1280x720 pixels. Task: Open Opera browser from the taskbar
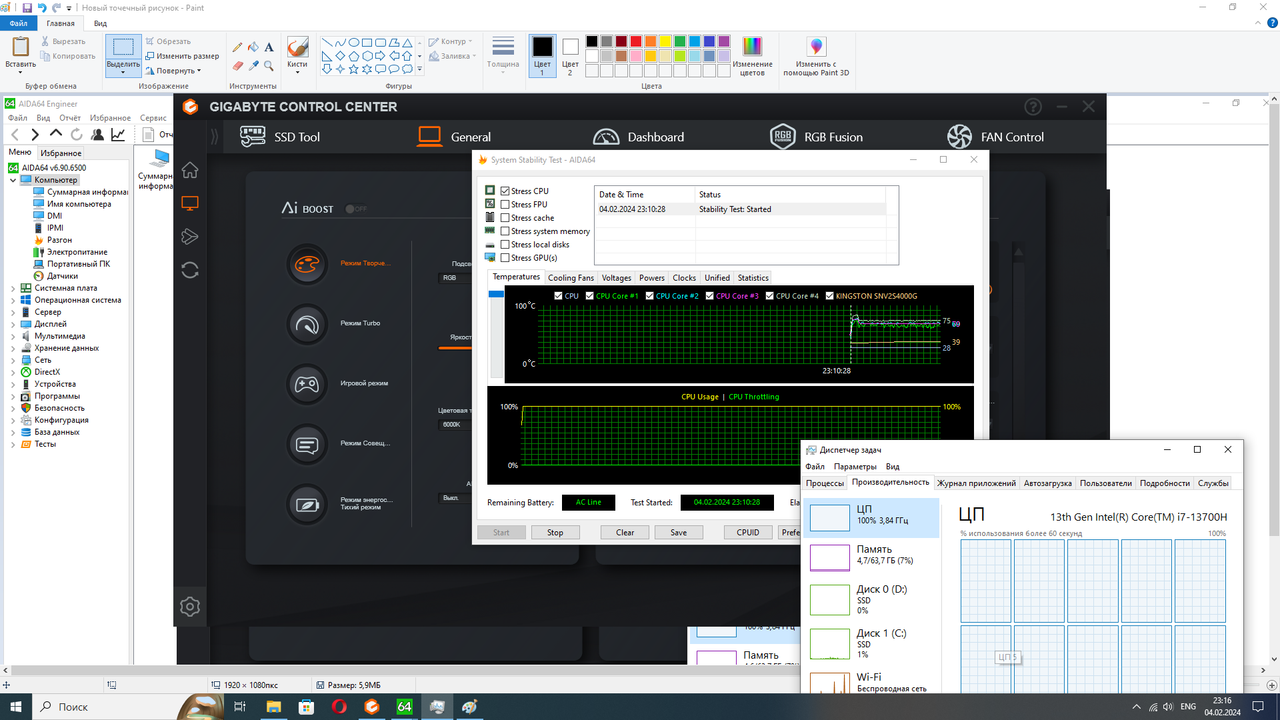tap(339, 706)
